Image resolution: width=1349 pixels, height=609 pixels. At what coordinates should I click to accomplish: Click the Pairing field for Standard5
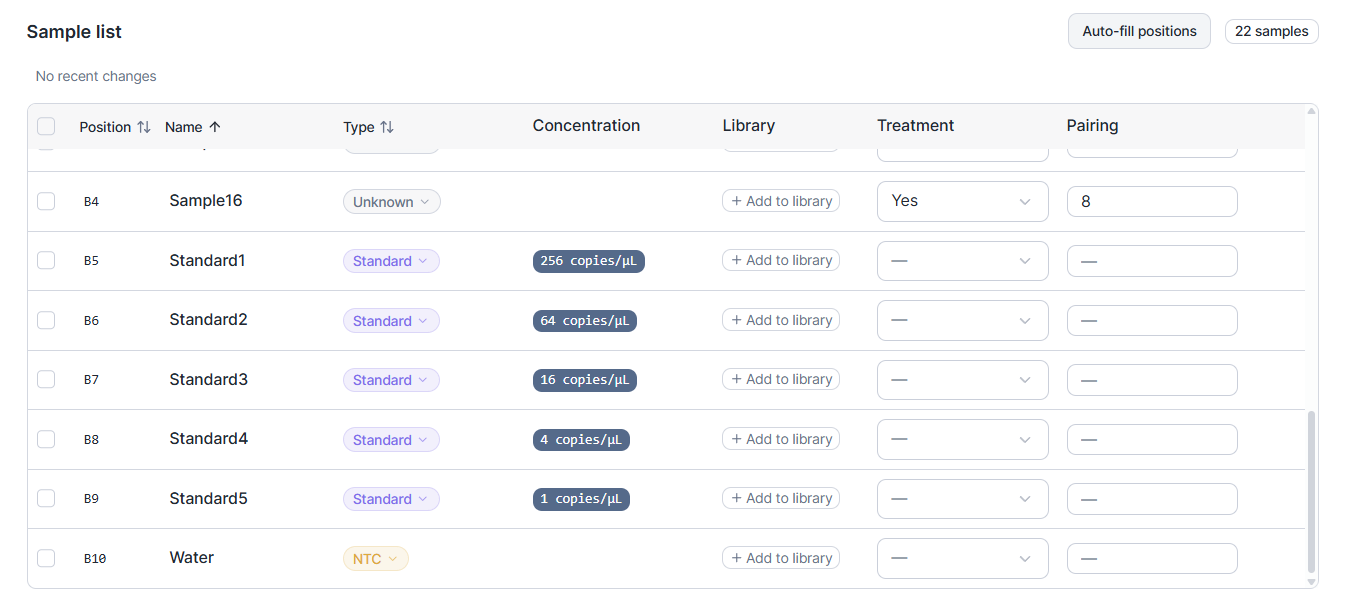[x=1152, y=499]
